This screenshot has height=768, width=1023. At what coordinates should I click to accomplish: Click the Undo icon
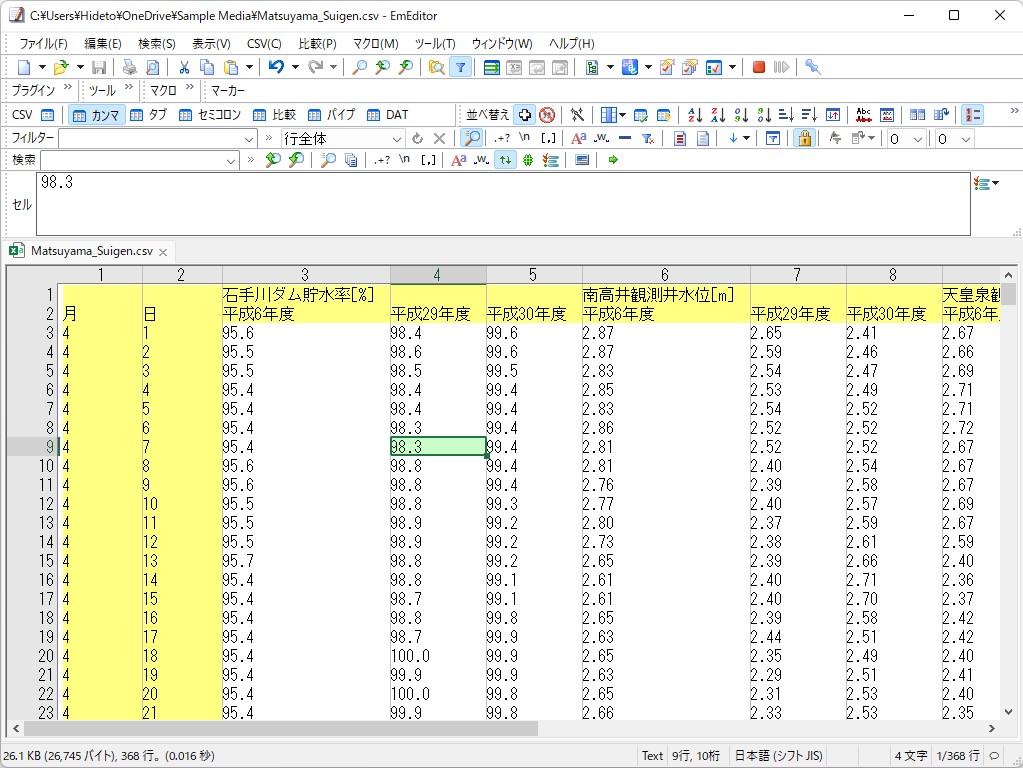click(274, 66)
